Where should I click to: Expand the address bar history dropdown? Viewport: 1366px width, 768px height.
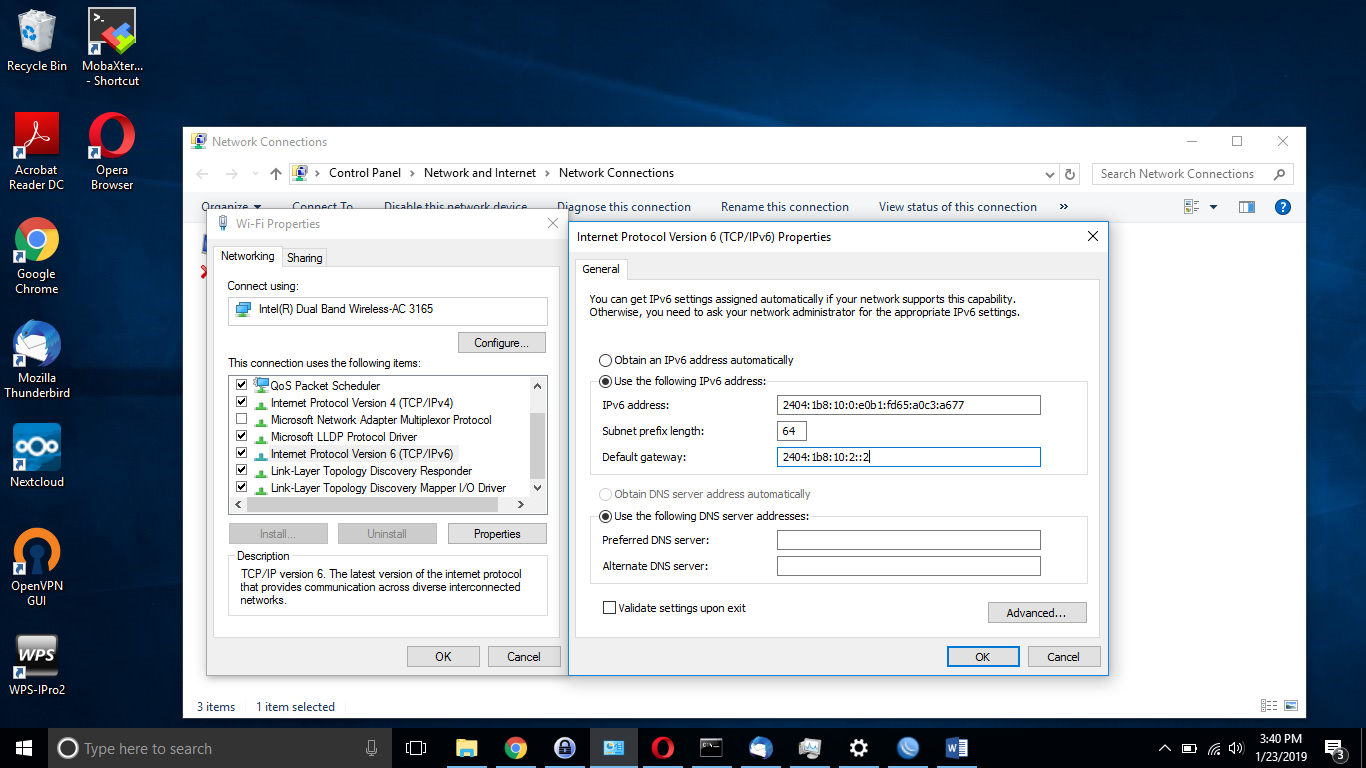(x=1048, y=174)
